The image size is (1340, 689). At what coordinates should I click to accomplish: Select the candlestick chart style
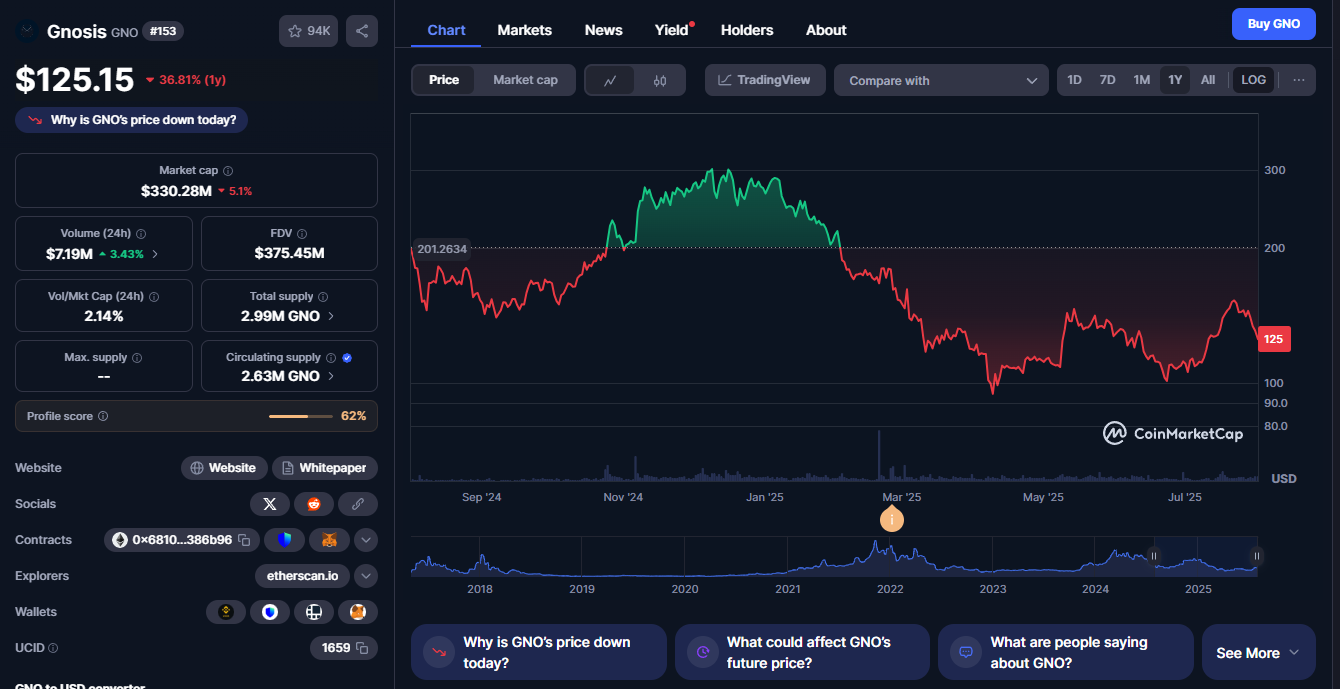click(x=659, y=80)
